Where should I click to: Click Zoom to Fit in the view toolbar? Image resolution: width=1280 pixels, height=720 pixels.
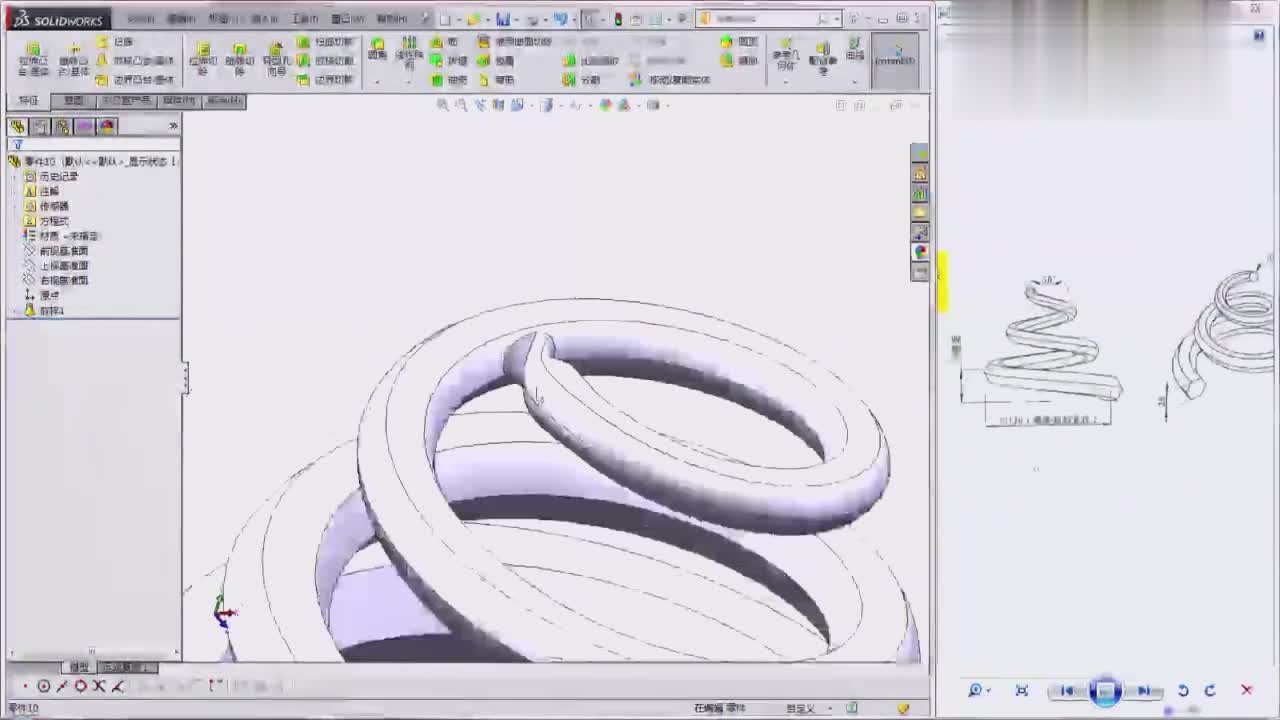[x=443, y=105]
